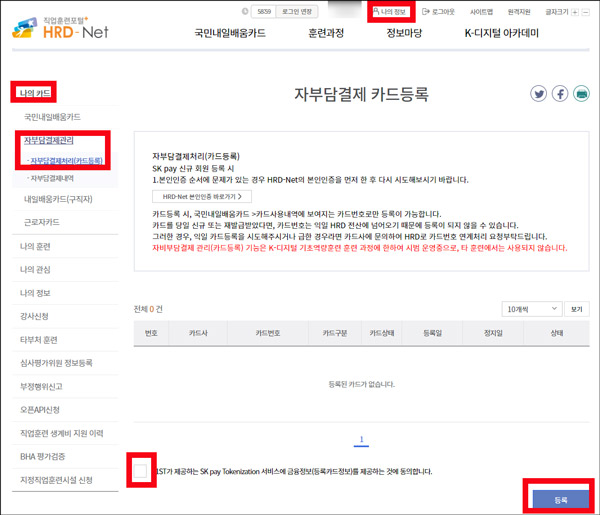Click the 등록 register button
The image size is (600, 515).
point(561,499)
